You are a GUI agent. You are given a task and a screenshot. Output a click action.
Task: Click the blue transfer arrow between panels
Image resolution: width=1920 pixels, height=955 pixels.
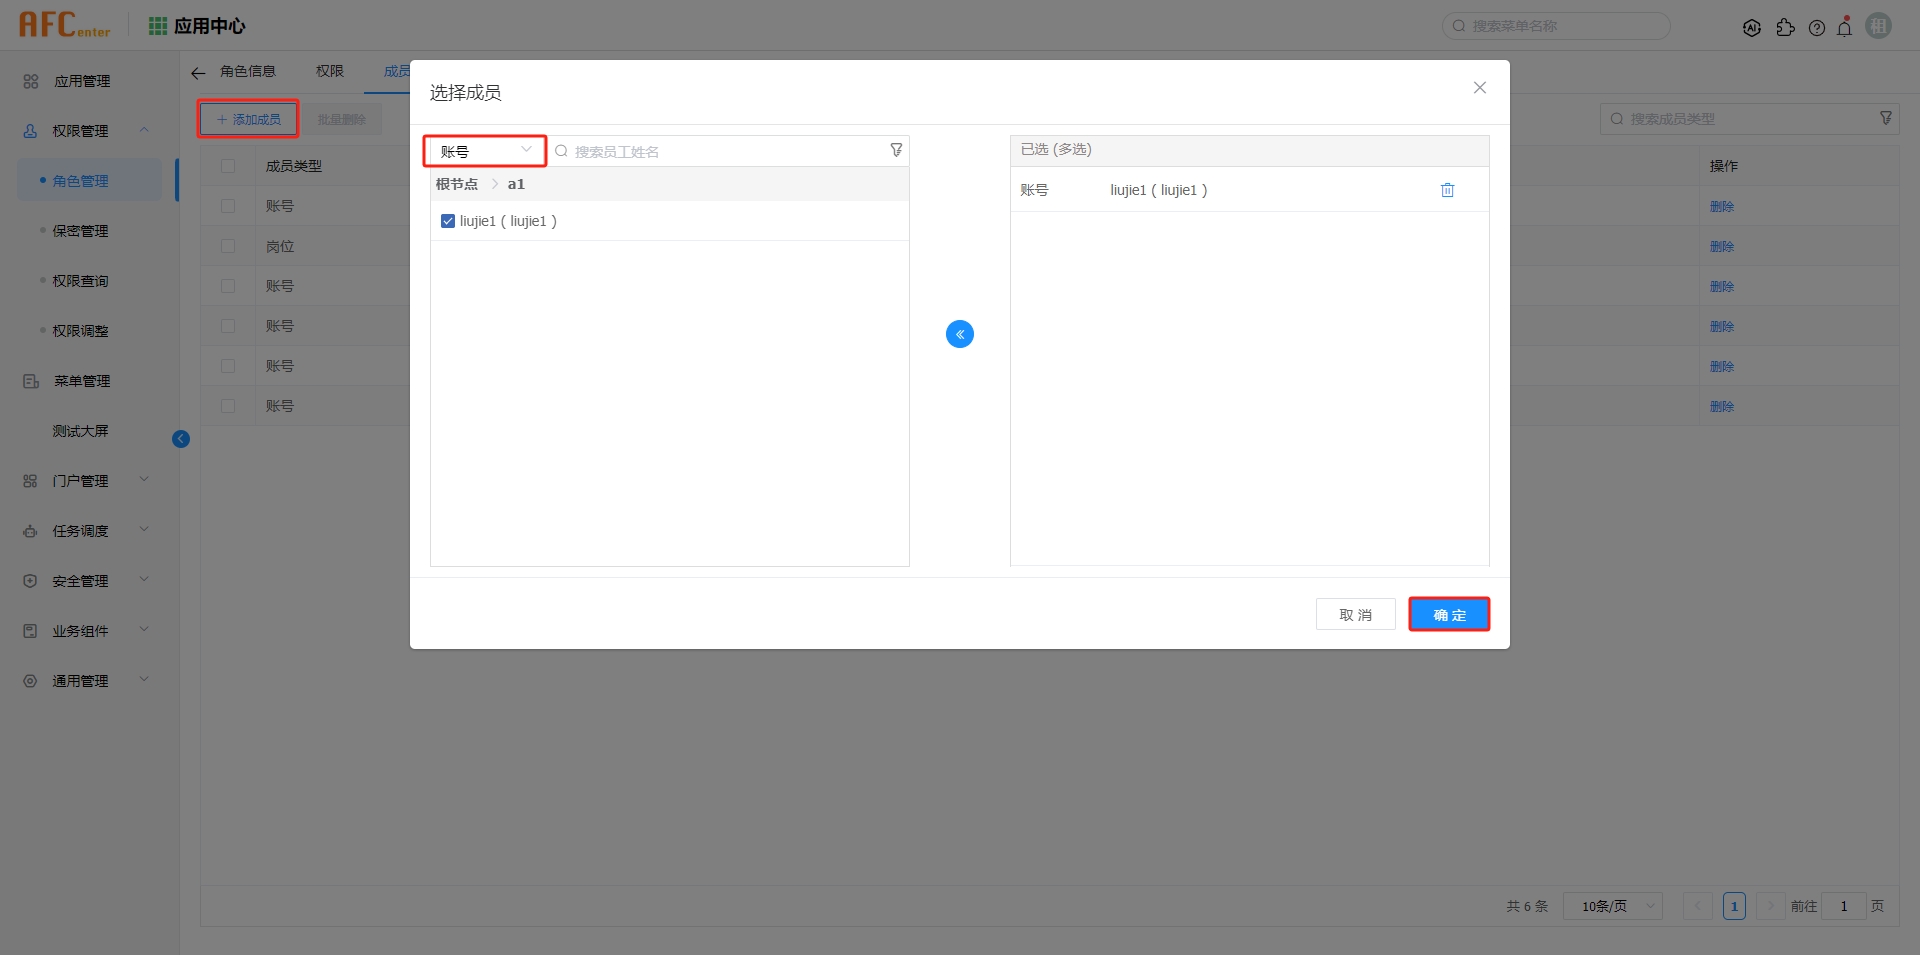959,333
